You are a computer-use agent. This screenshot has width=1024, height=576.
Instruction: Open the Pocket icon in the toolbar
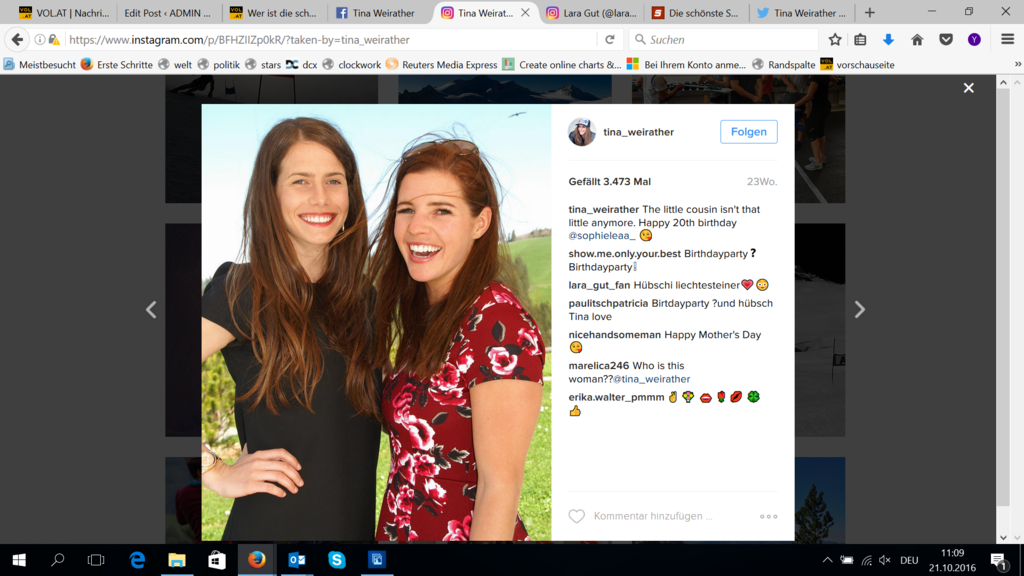946,40
